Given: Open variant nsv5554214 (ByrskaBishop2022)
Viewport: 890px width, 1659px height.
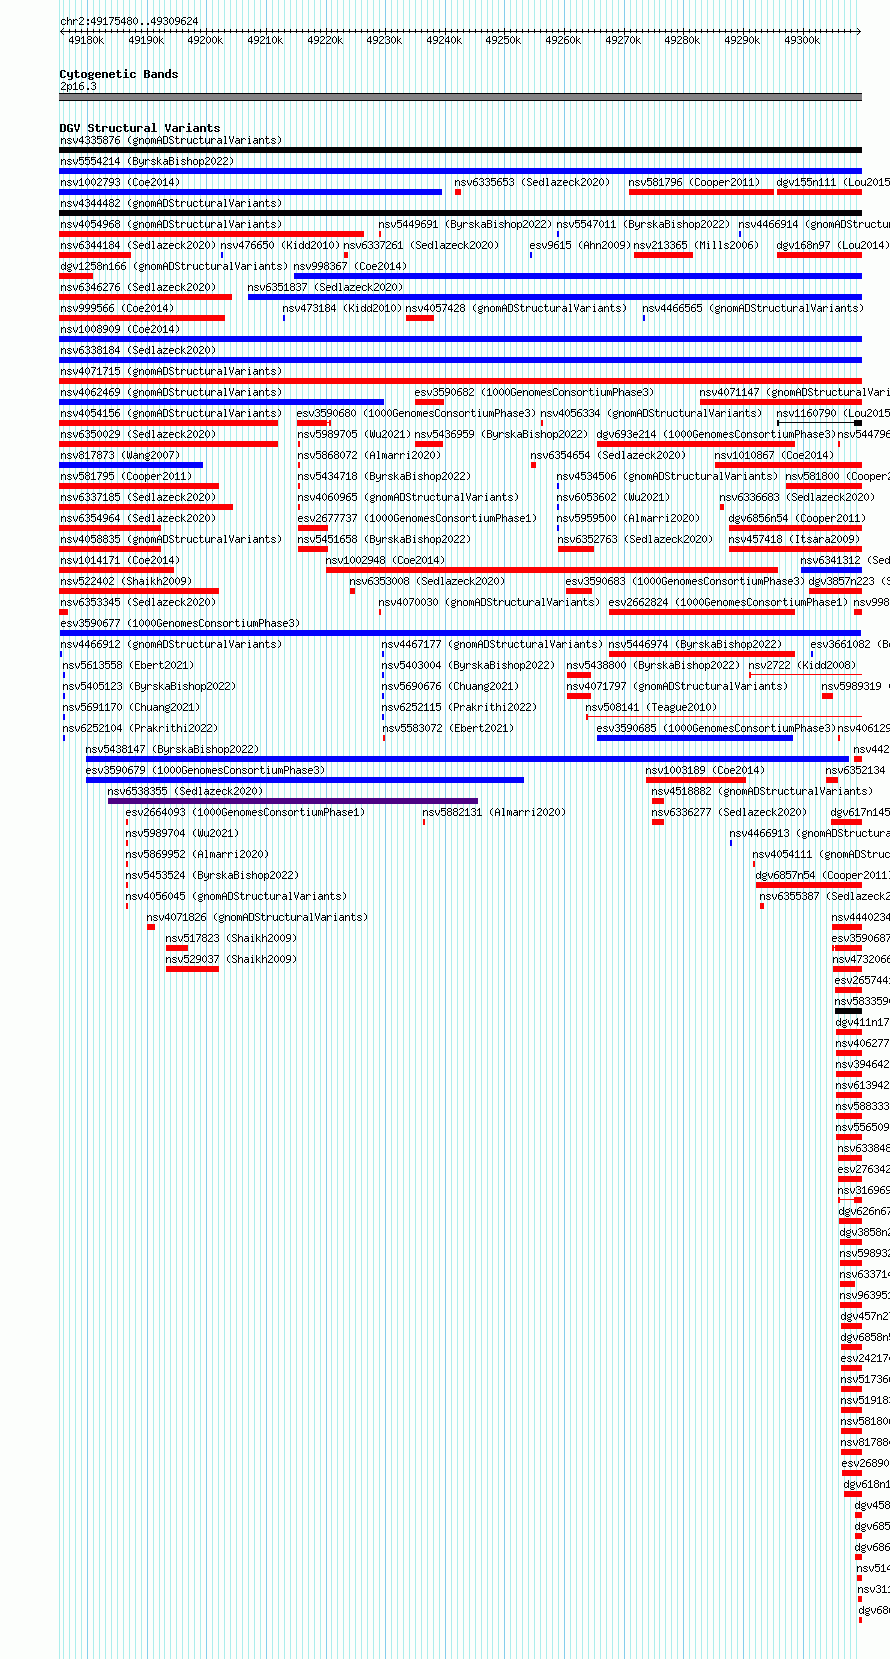Looking at the screenshot, I should point(147,161).
